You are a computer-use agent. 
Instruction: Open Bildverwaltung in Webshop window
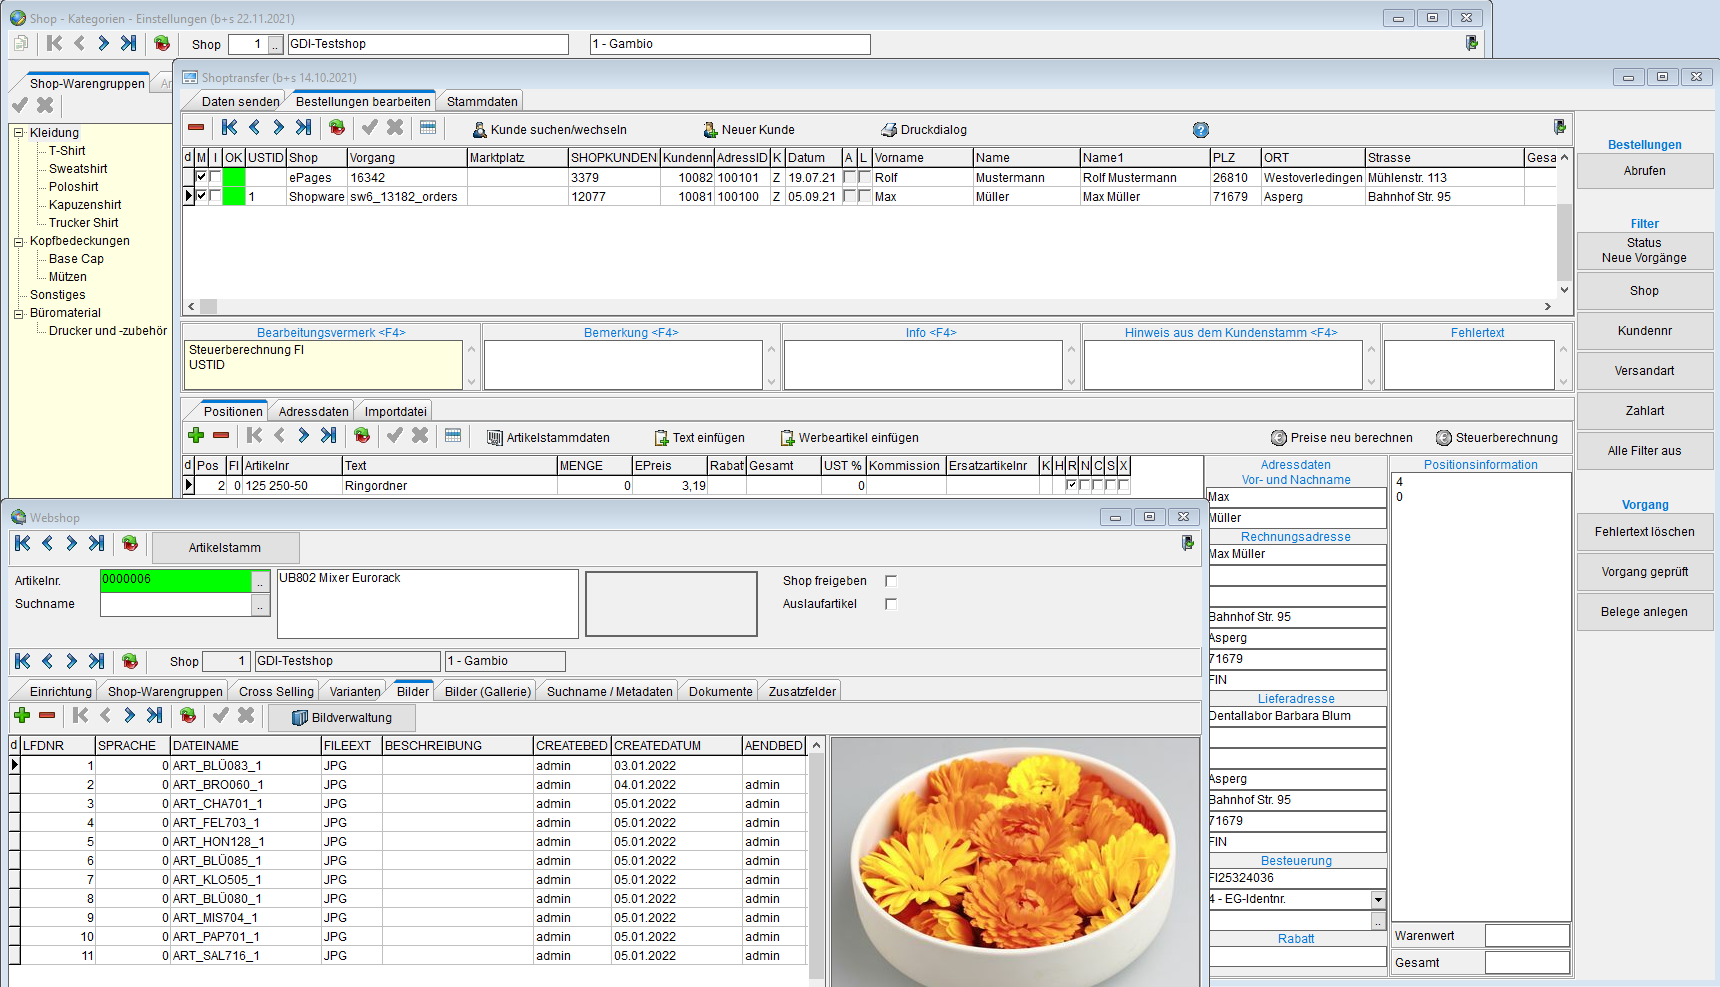click(342, 718)
